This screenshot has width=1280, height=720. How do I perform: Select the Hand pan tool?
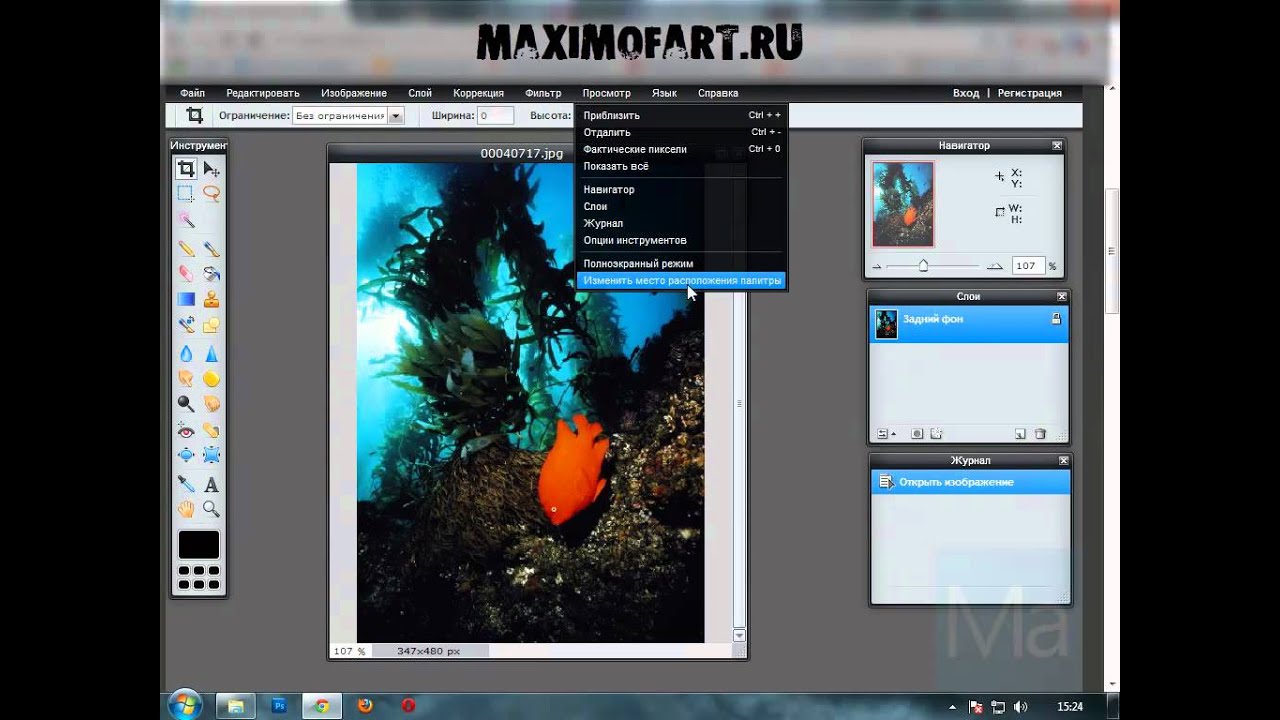pos(186,509)
